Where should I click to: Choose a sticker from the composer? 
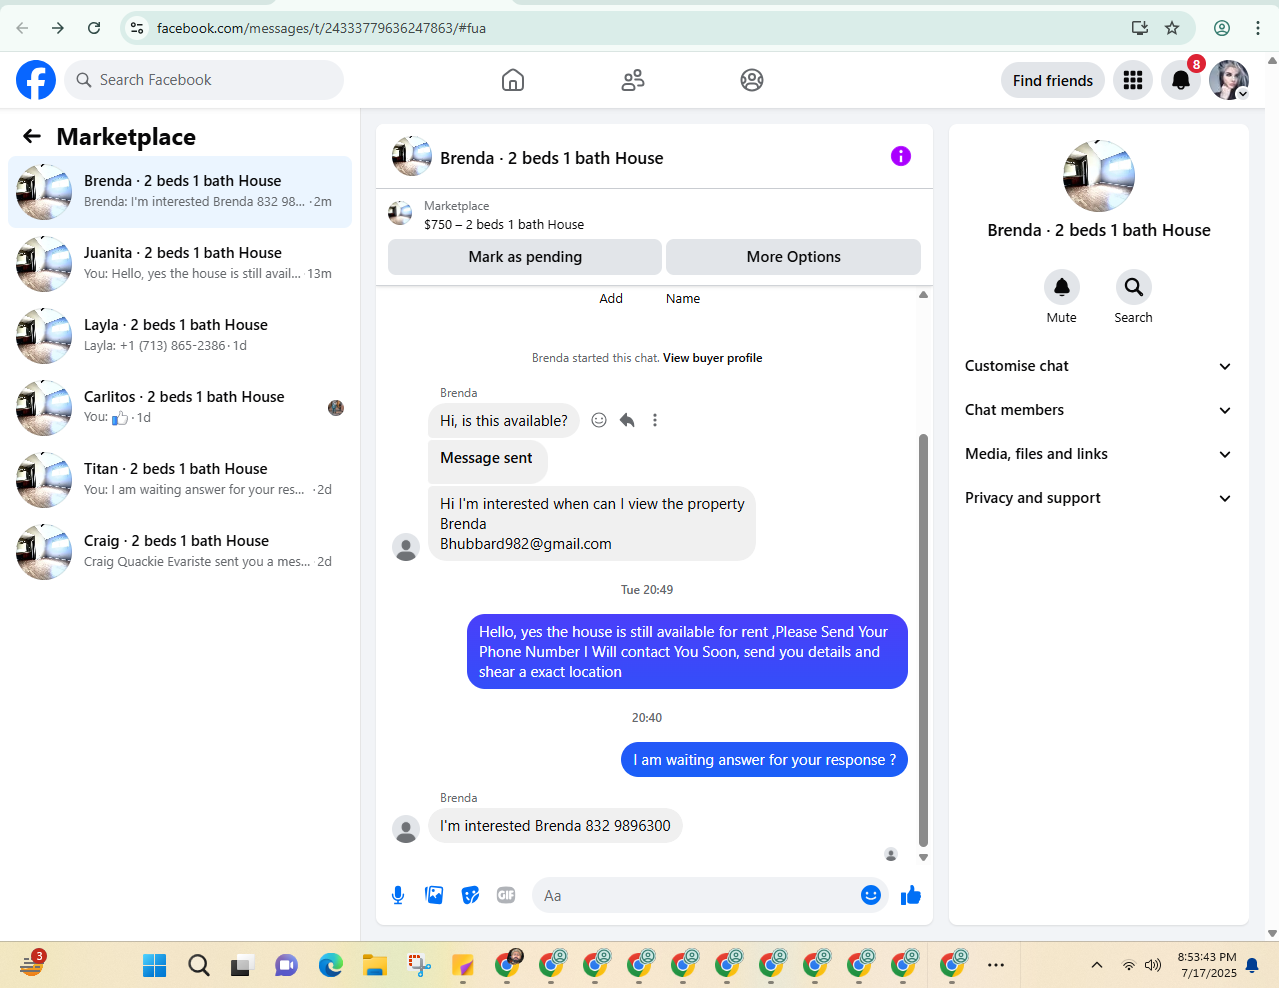(470, 895)
